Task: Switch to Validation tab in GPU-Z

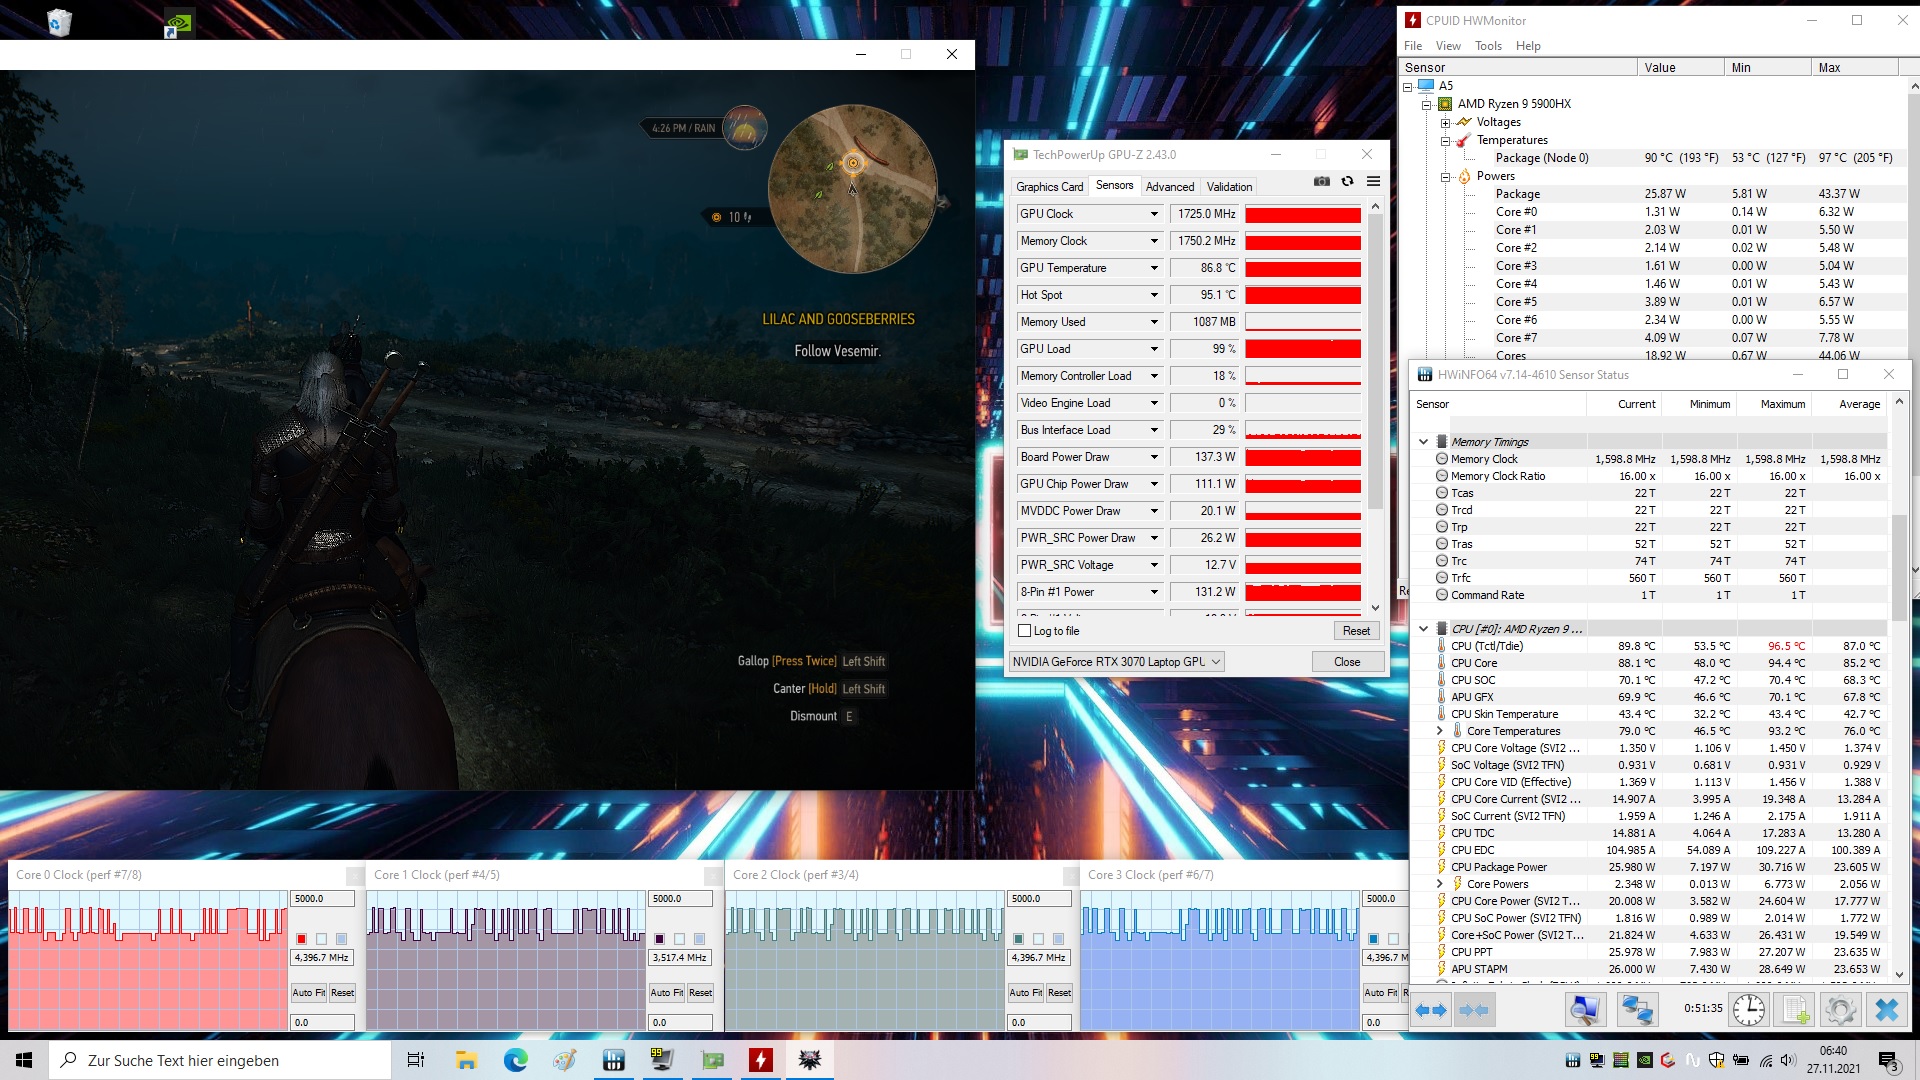Action: [1229, 187]
